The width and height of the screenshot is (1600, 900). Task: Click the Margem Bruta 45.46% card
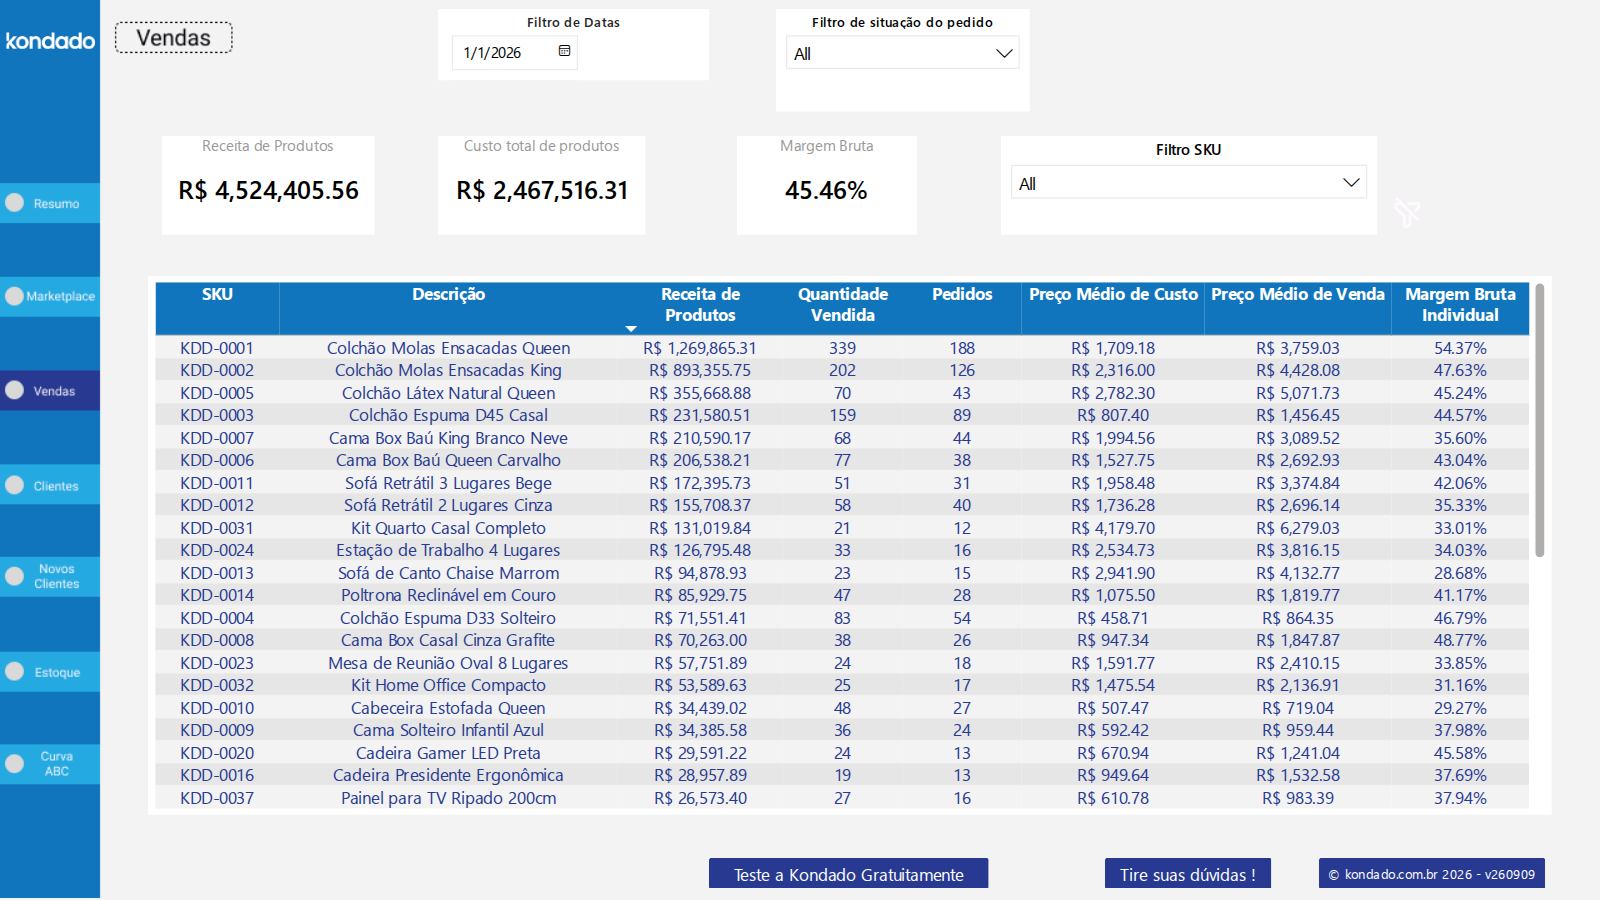pyautogui.click(x=826, y=185)
